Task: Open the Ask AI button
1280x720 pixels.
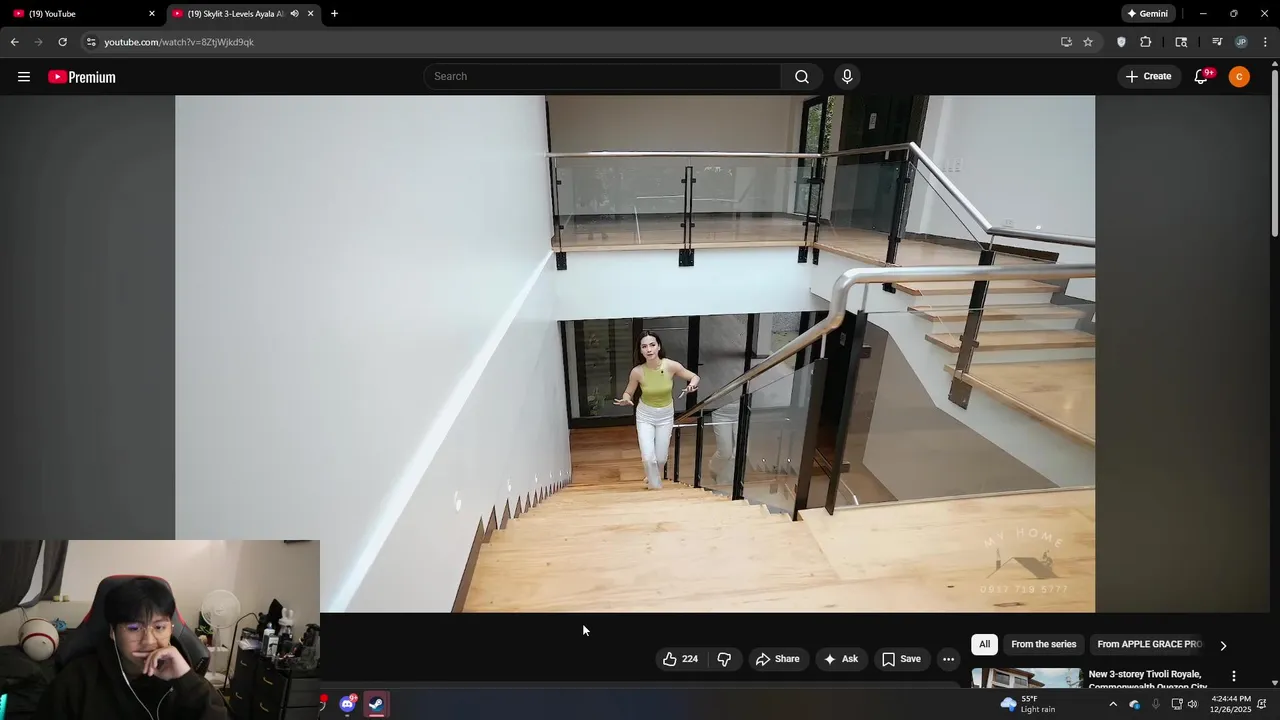Action: click(840, 659)
